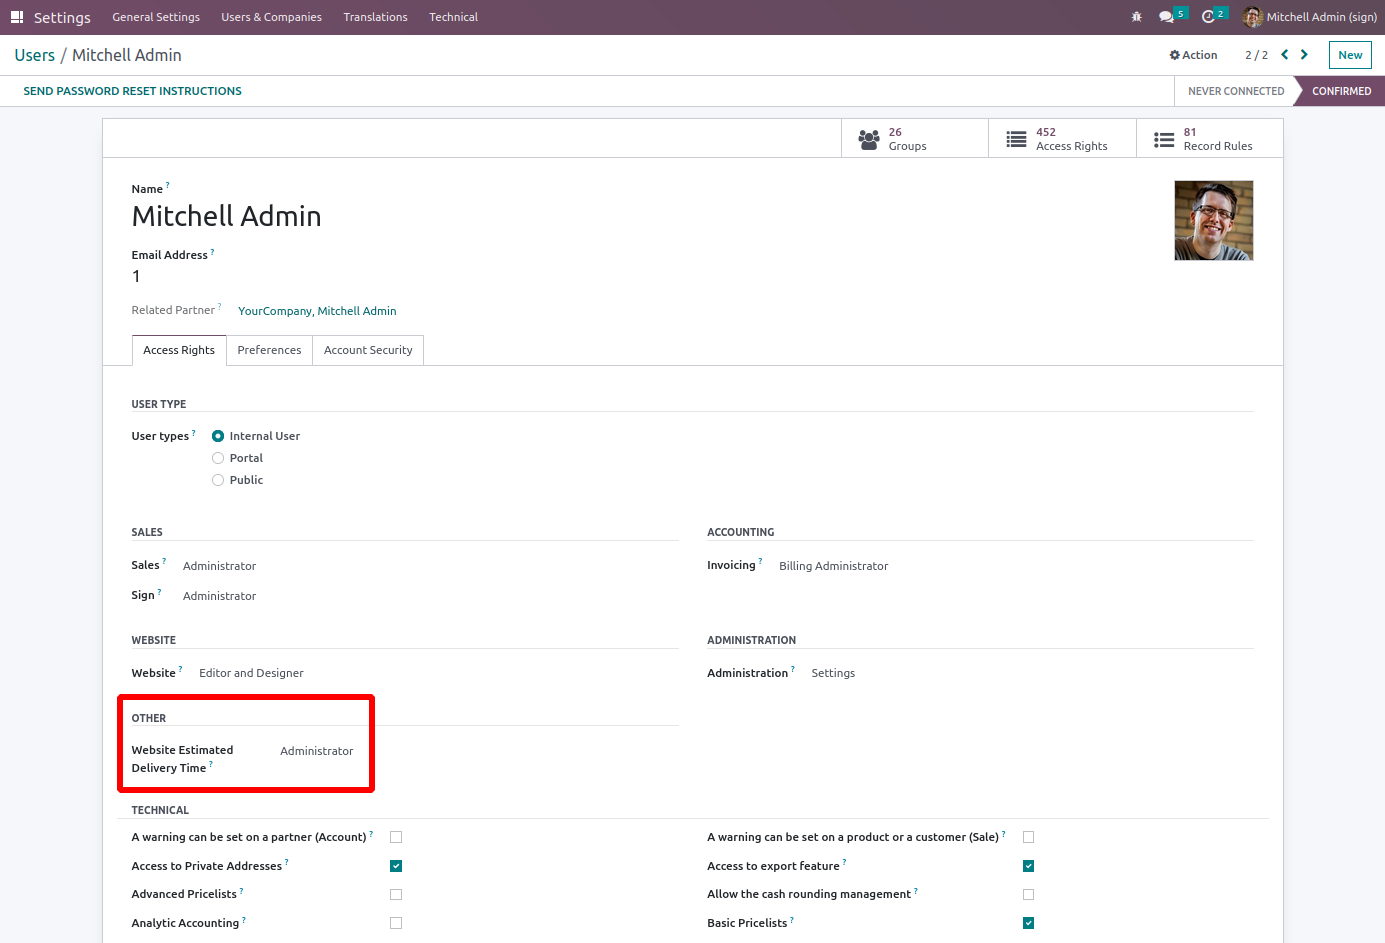1385x943 pixels.
Task: Select Portal user type
Action: 218,458
